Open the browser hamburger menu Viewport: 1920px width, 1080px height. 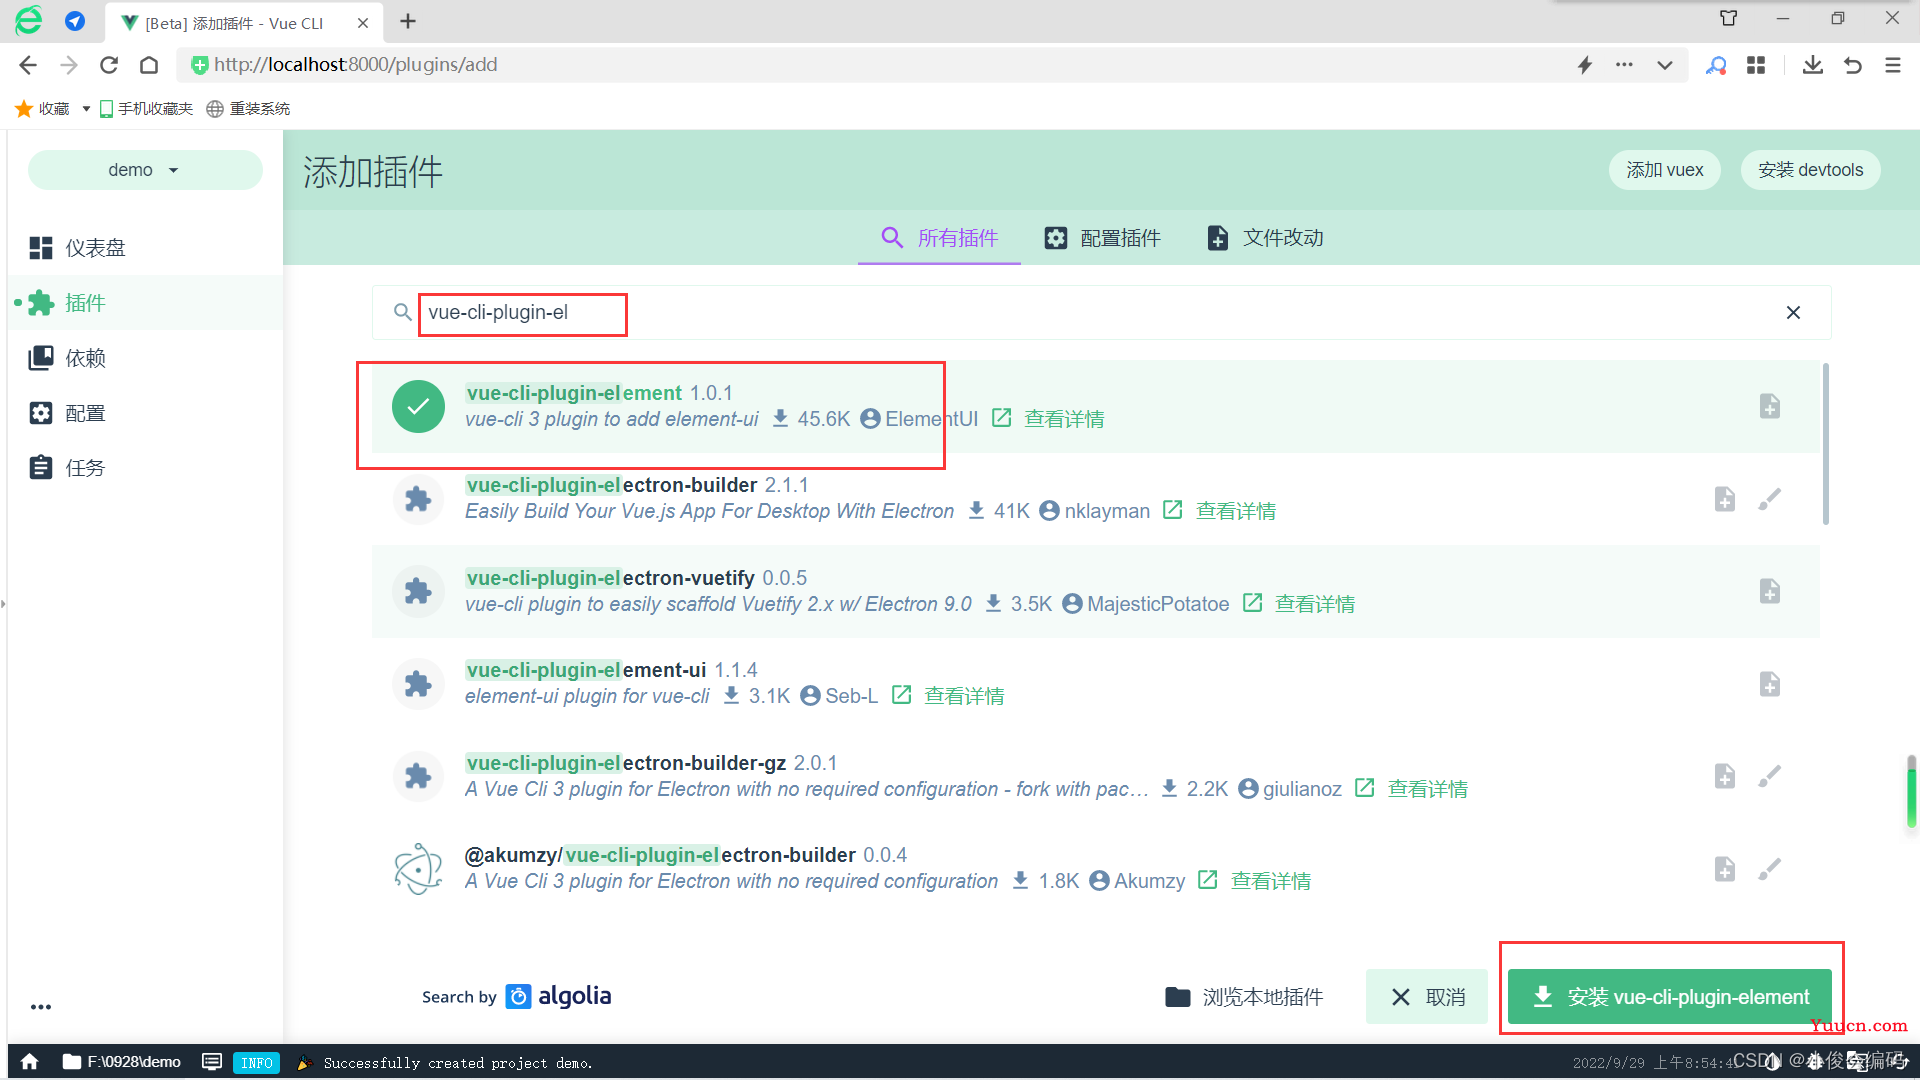pyautogui.click(x=1893, y=65)
